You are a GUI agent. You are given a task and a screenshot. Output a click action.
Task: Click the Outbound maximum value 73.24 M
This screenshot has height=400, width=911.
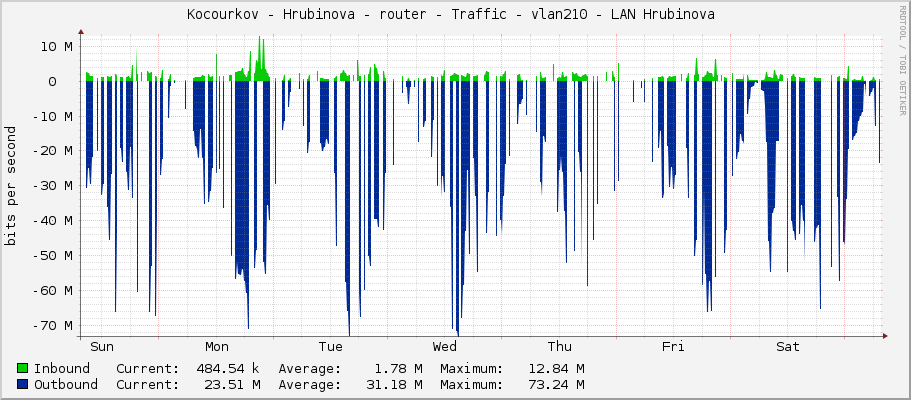tap(556, 384)
